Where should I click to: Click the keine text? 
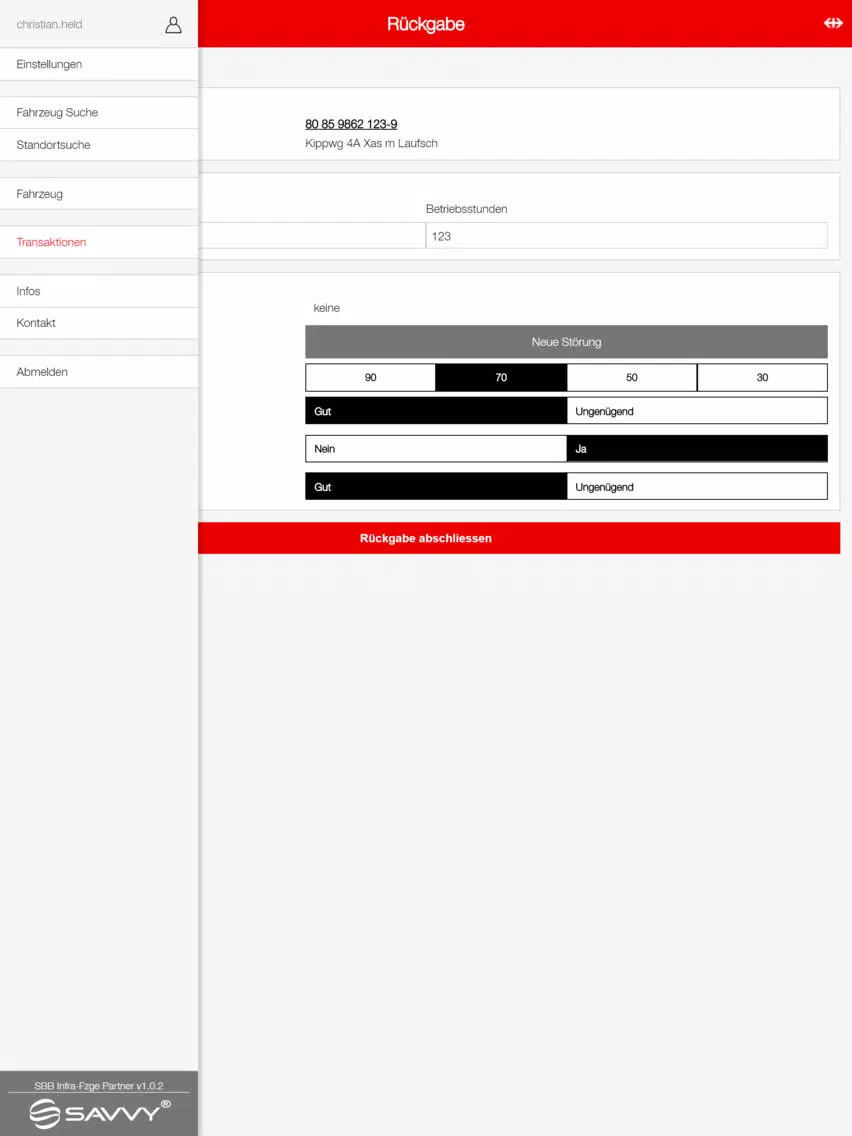click(327, 308)
